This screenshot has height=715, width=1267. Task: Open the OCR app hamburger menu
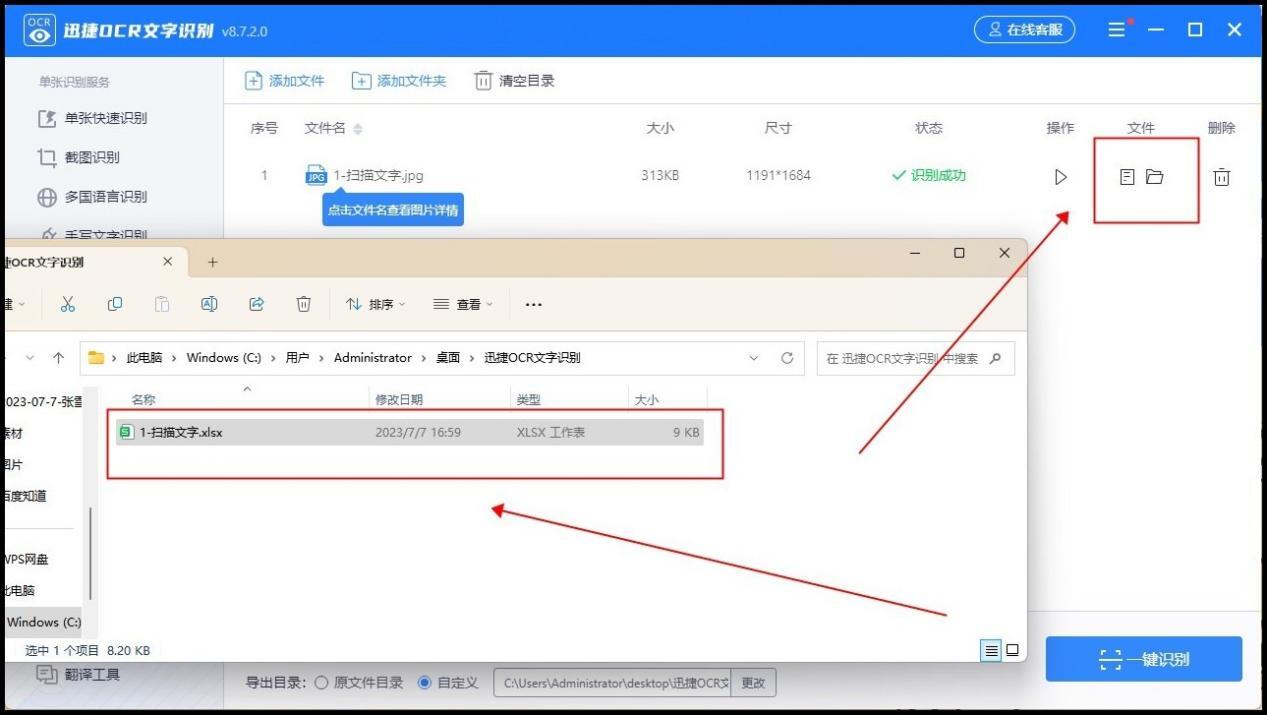(x=1117, y=30)
